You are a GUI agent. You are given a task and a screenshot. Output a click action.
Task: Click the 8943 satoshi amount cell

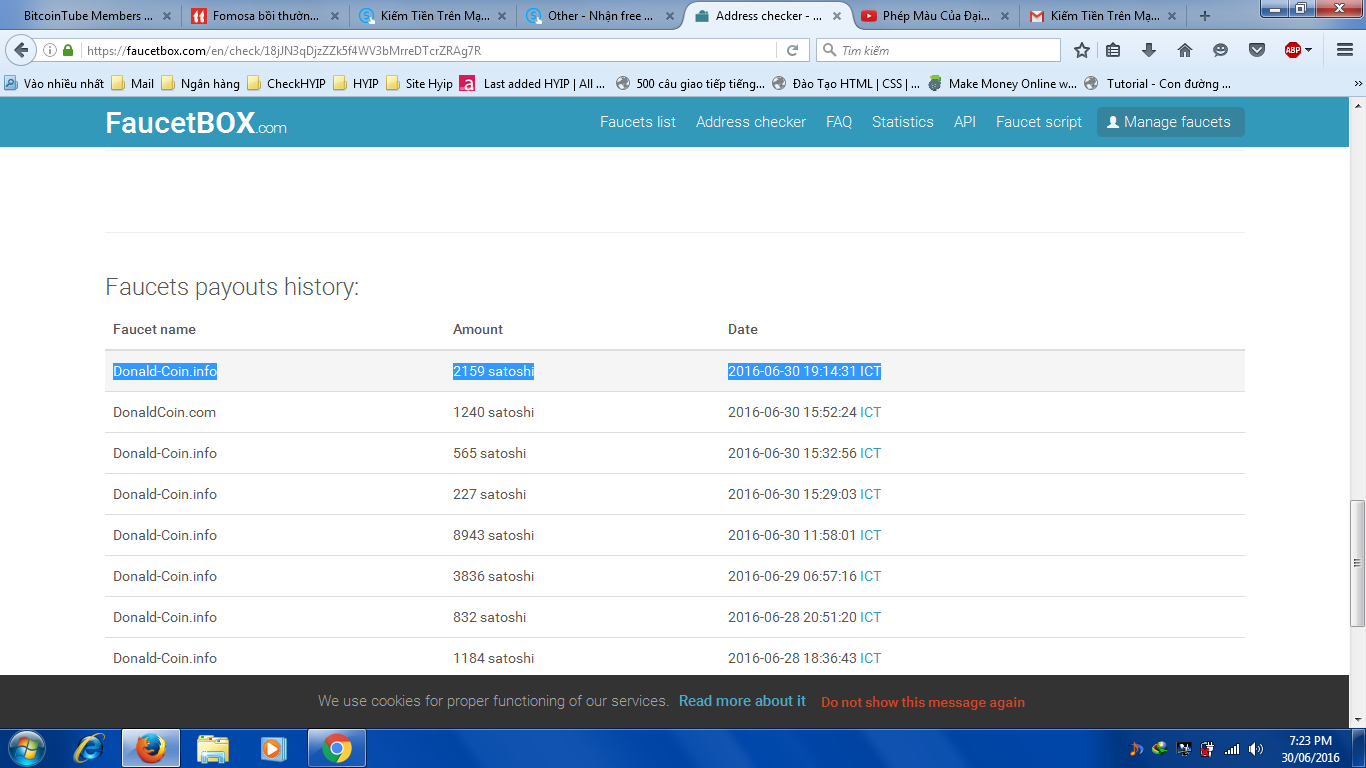pos(493,535)
